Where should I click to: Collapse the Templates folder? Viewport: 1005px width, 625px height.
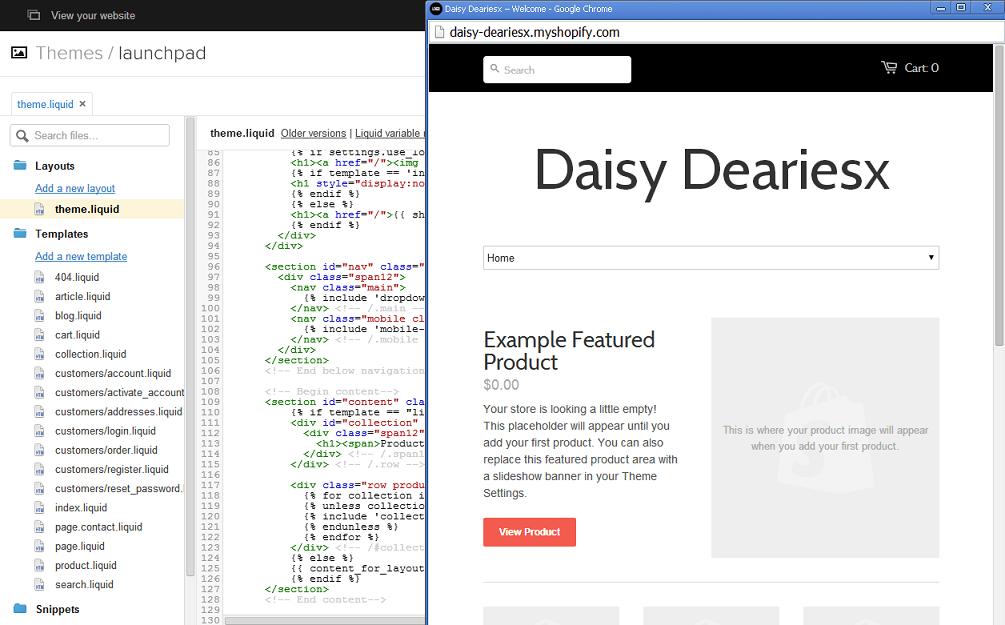(20, 233)
